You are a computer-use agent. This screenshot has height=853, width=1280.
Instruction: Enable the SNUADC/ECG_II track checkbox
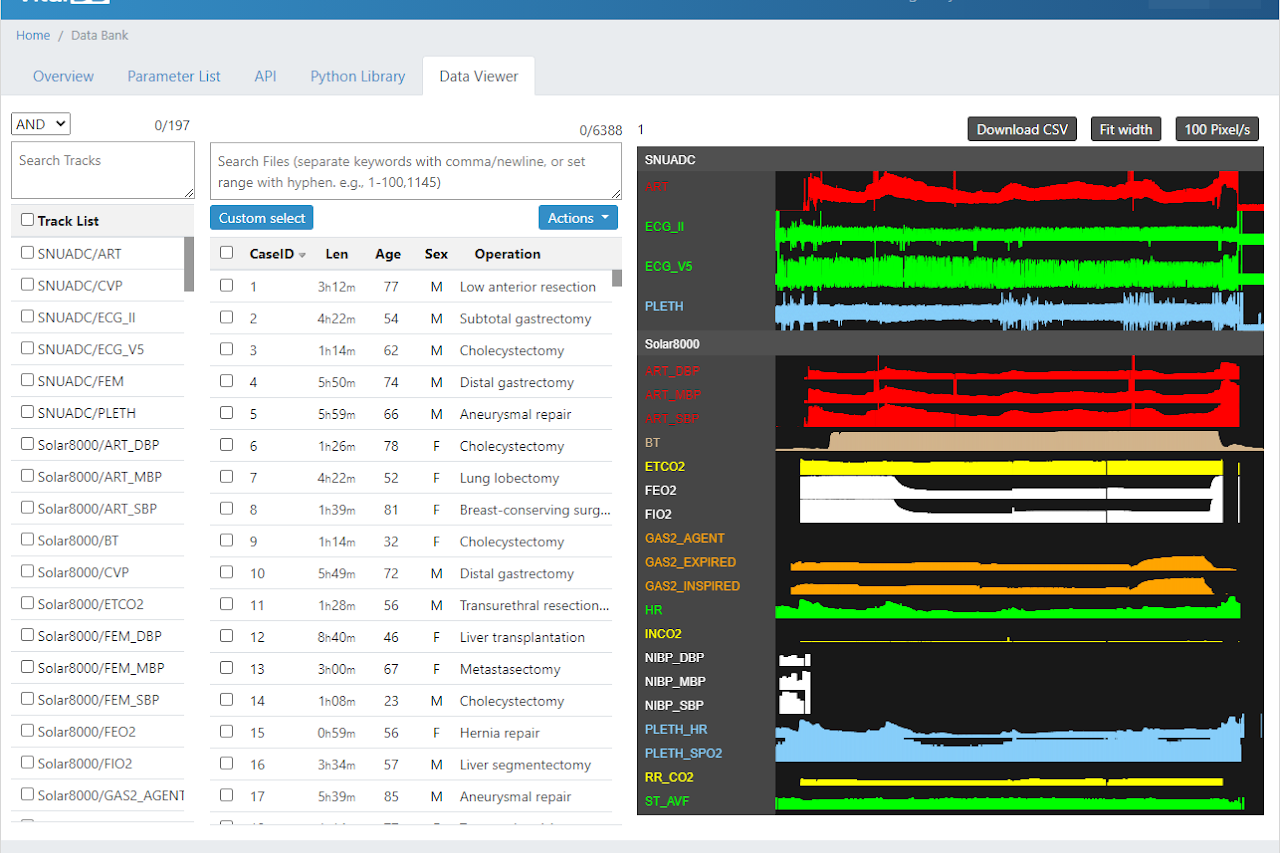point(27,317)
